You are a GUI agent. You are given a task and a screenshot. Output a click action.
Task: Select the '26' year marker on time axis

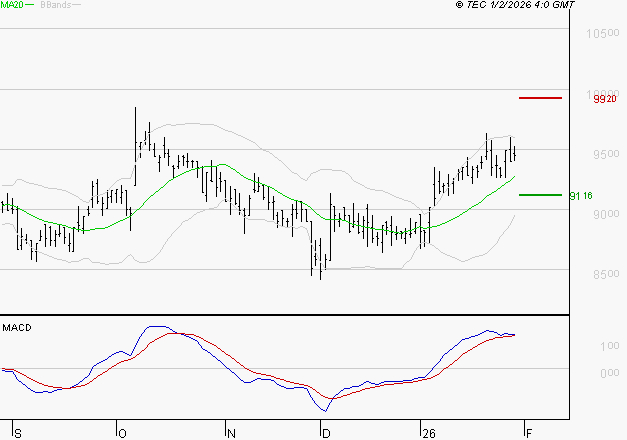coord(428,431)
